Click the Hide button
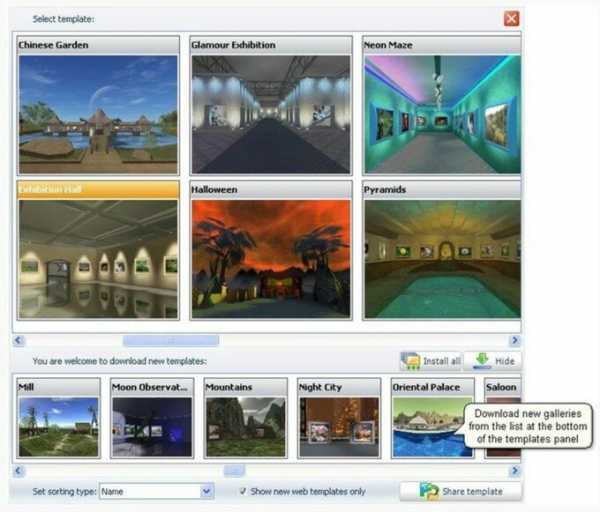Screen dimensions: 600x512 [493, 361]
